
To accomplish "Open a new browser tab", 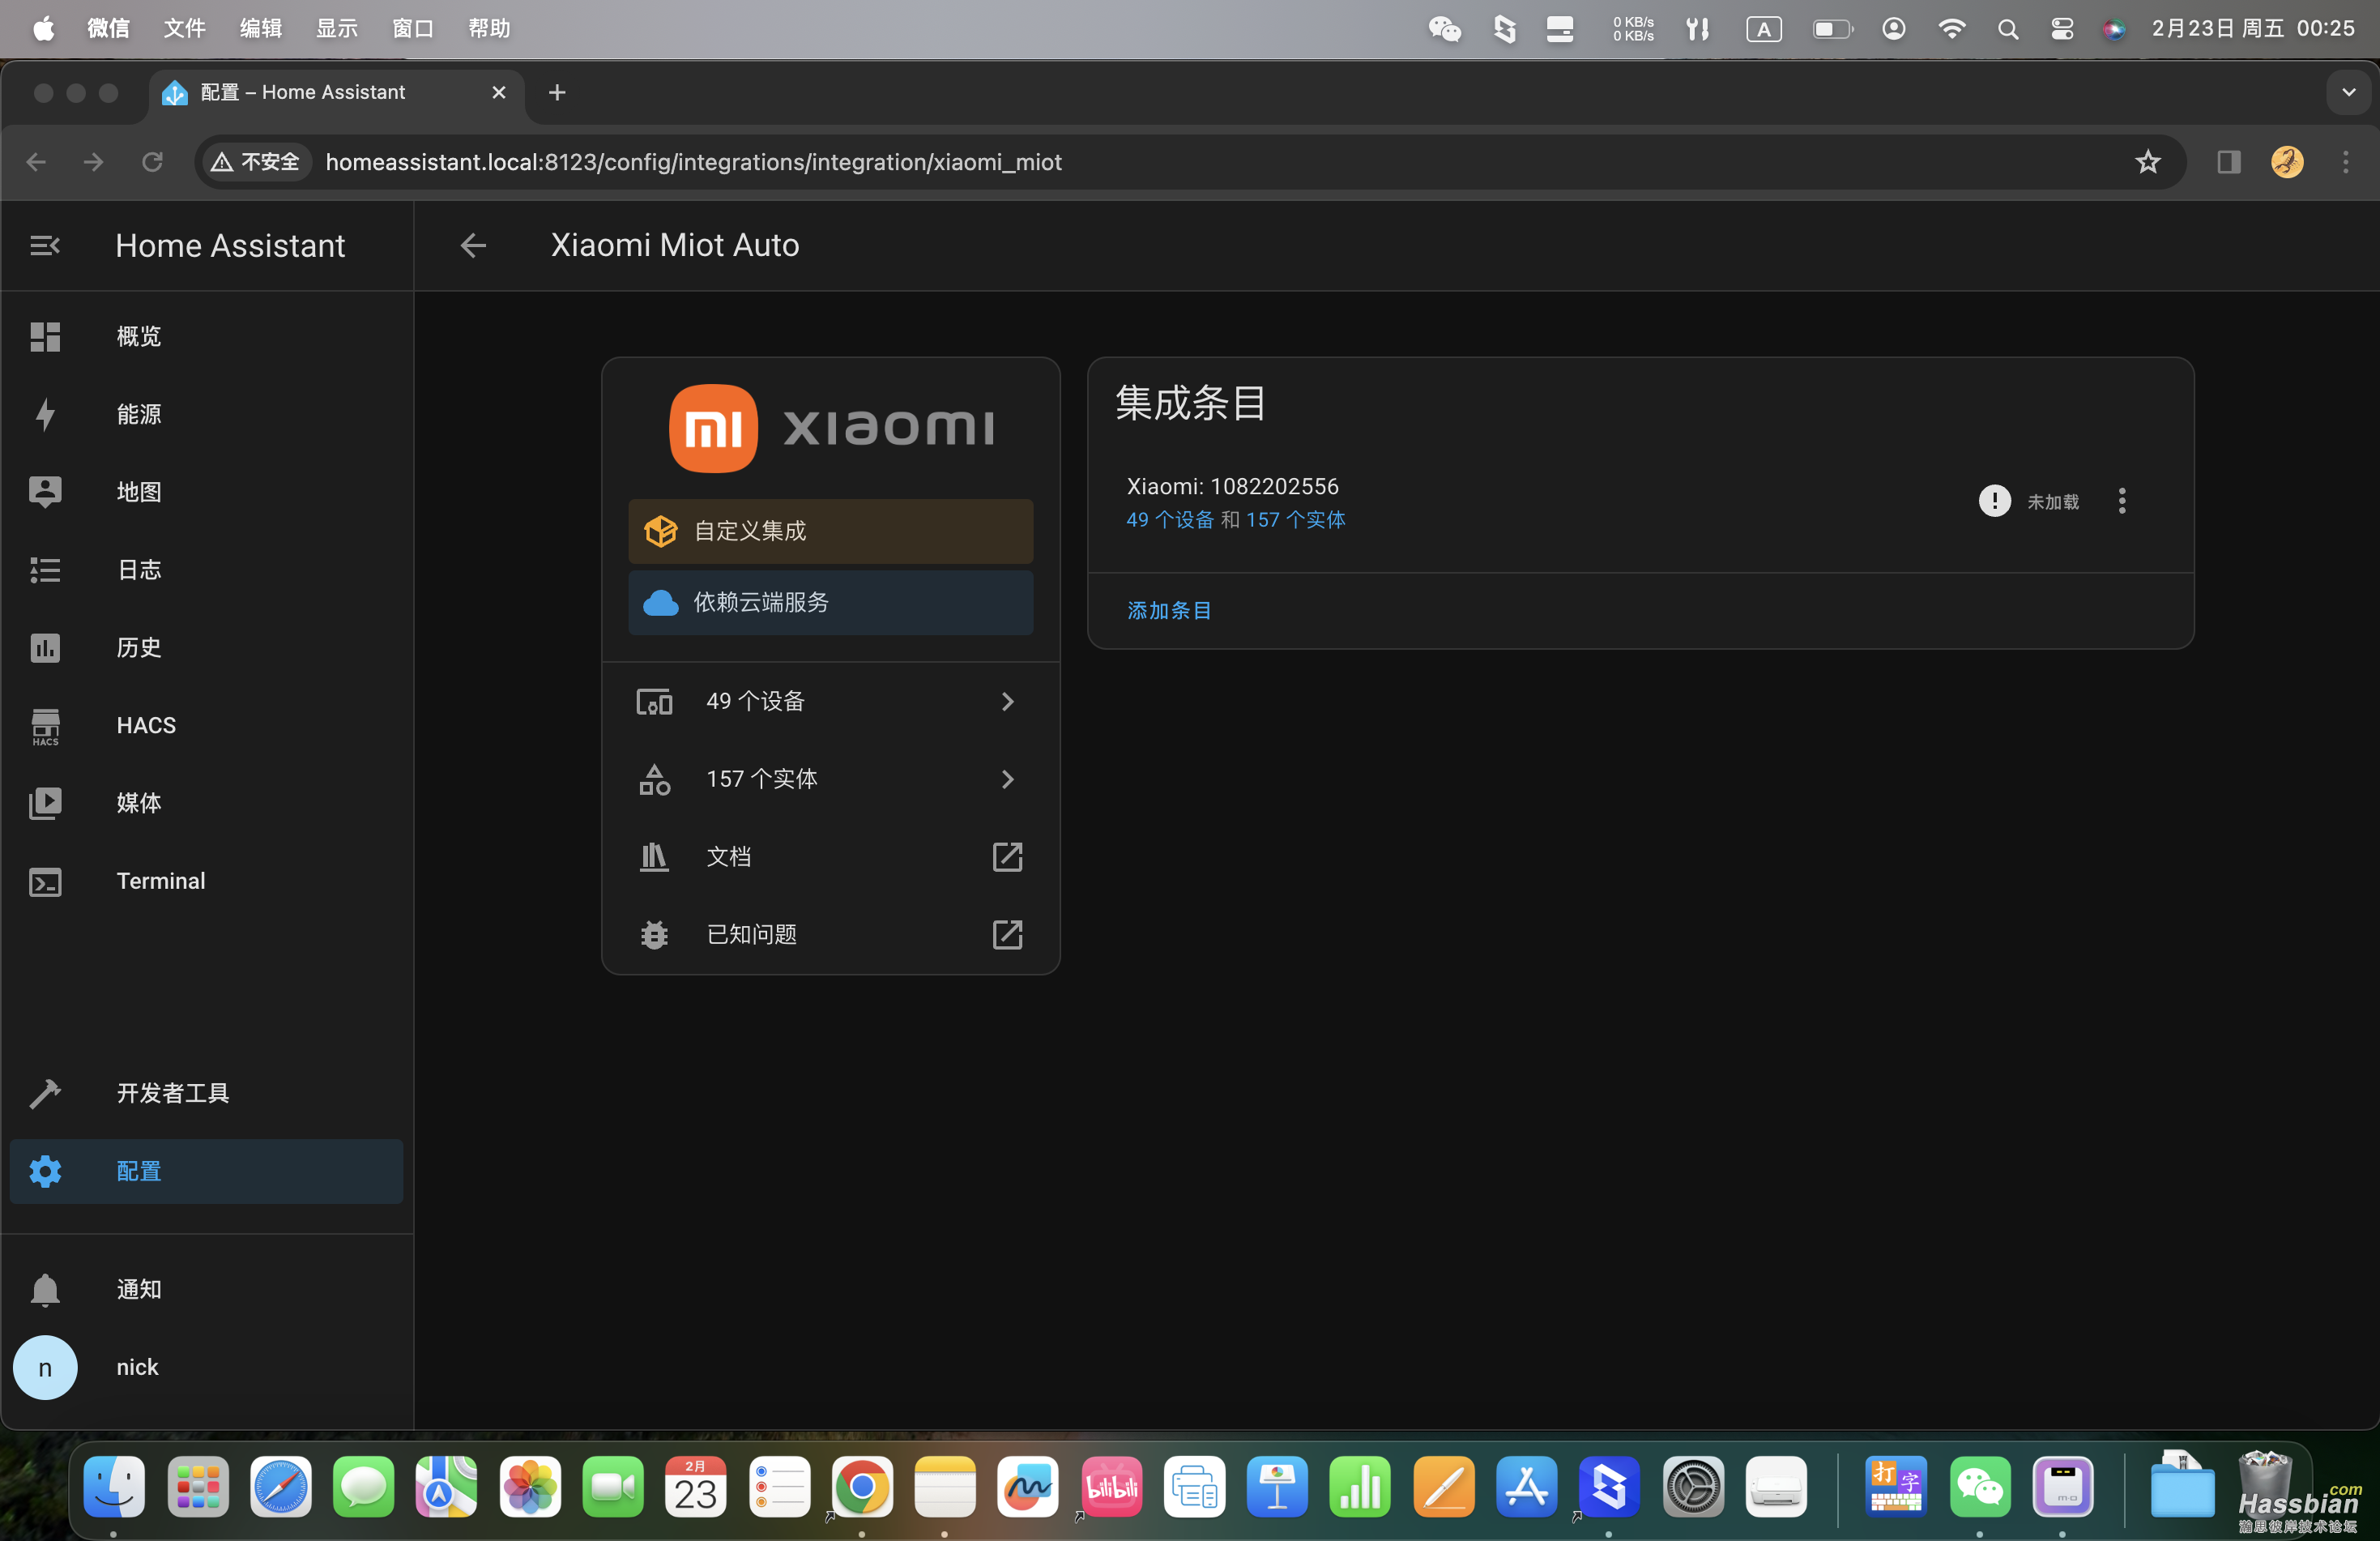I will pyautogui.click(x=557, y=92).
